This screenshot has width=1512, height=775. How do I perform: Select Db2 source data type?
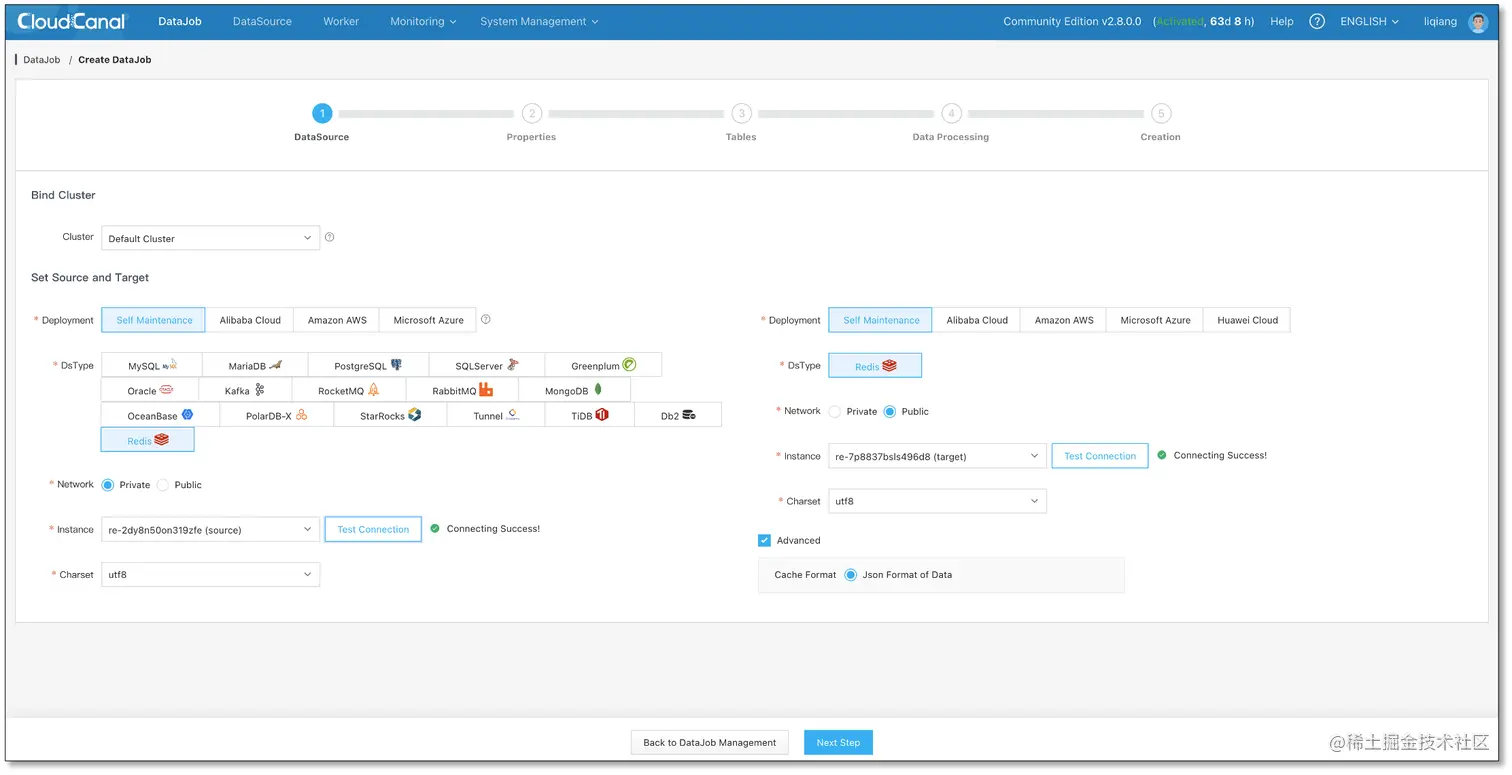(678, 416)
